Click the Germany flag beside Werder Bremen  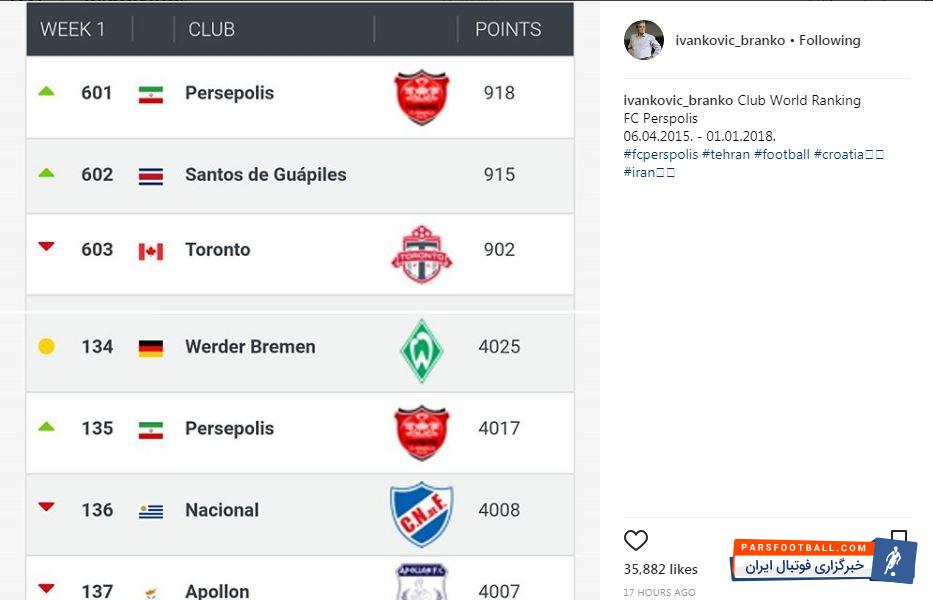click(150, 348)
